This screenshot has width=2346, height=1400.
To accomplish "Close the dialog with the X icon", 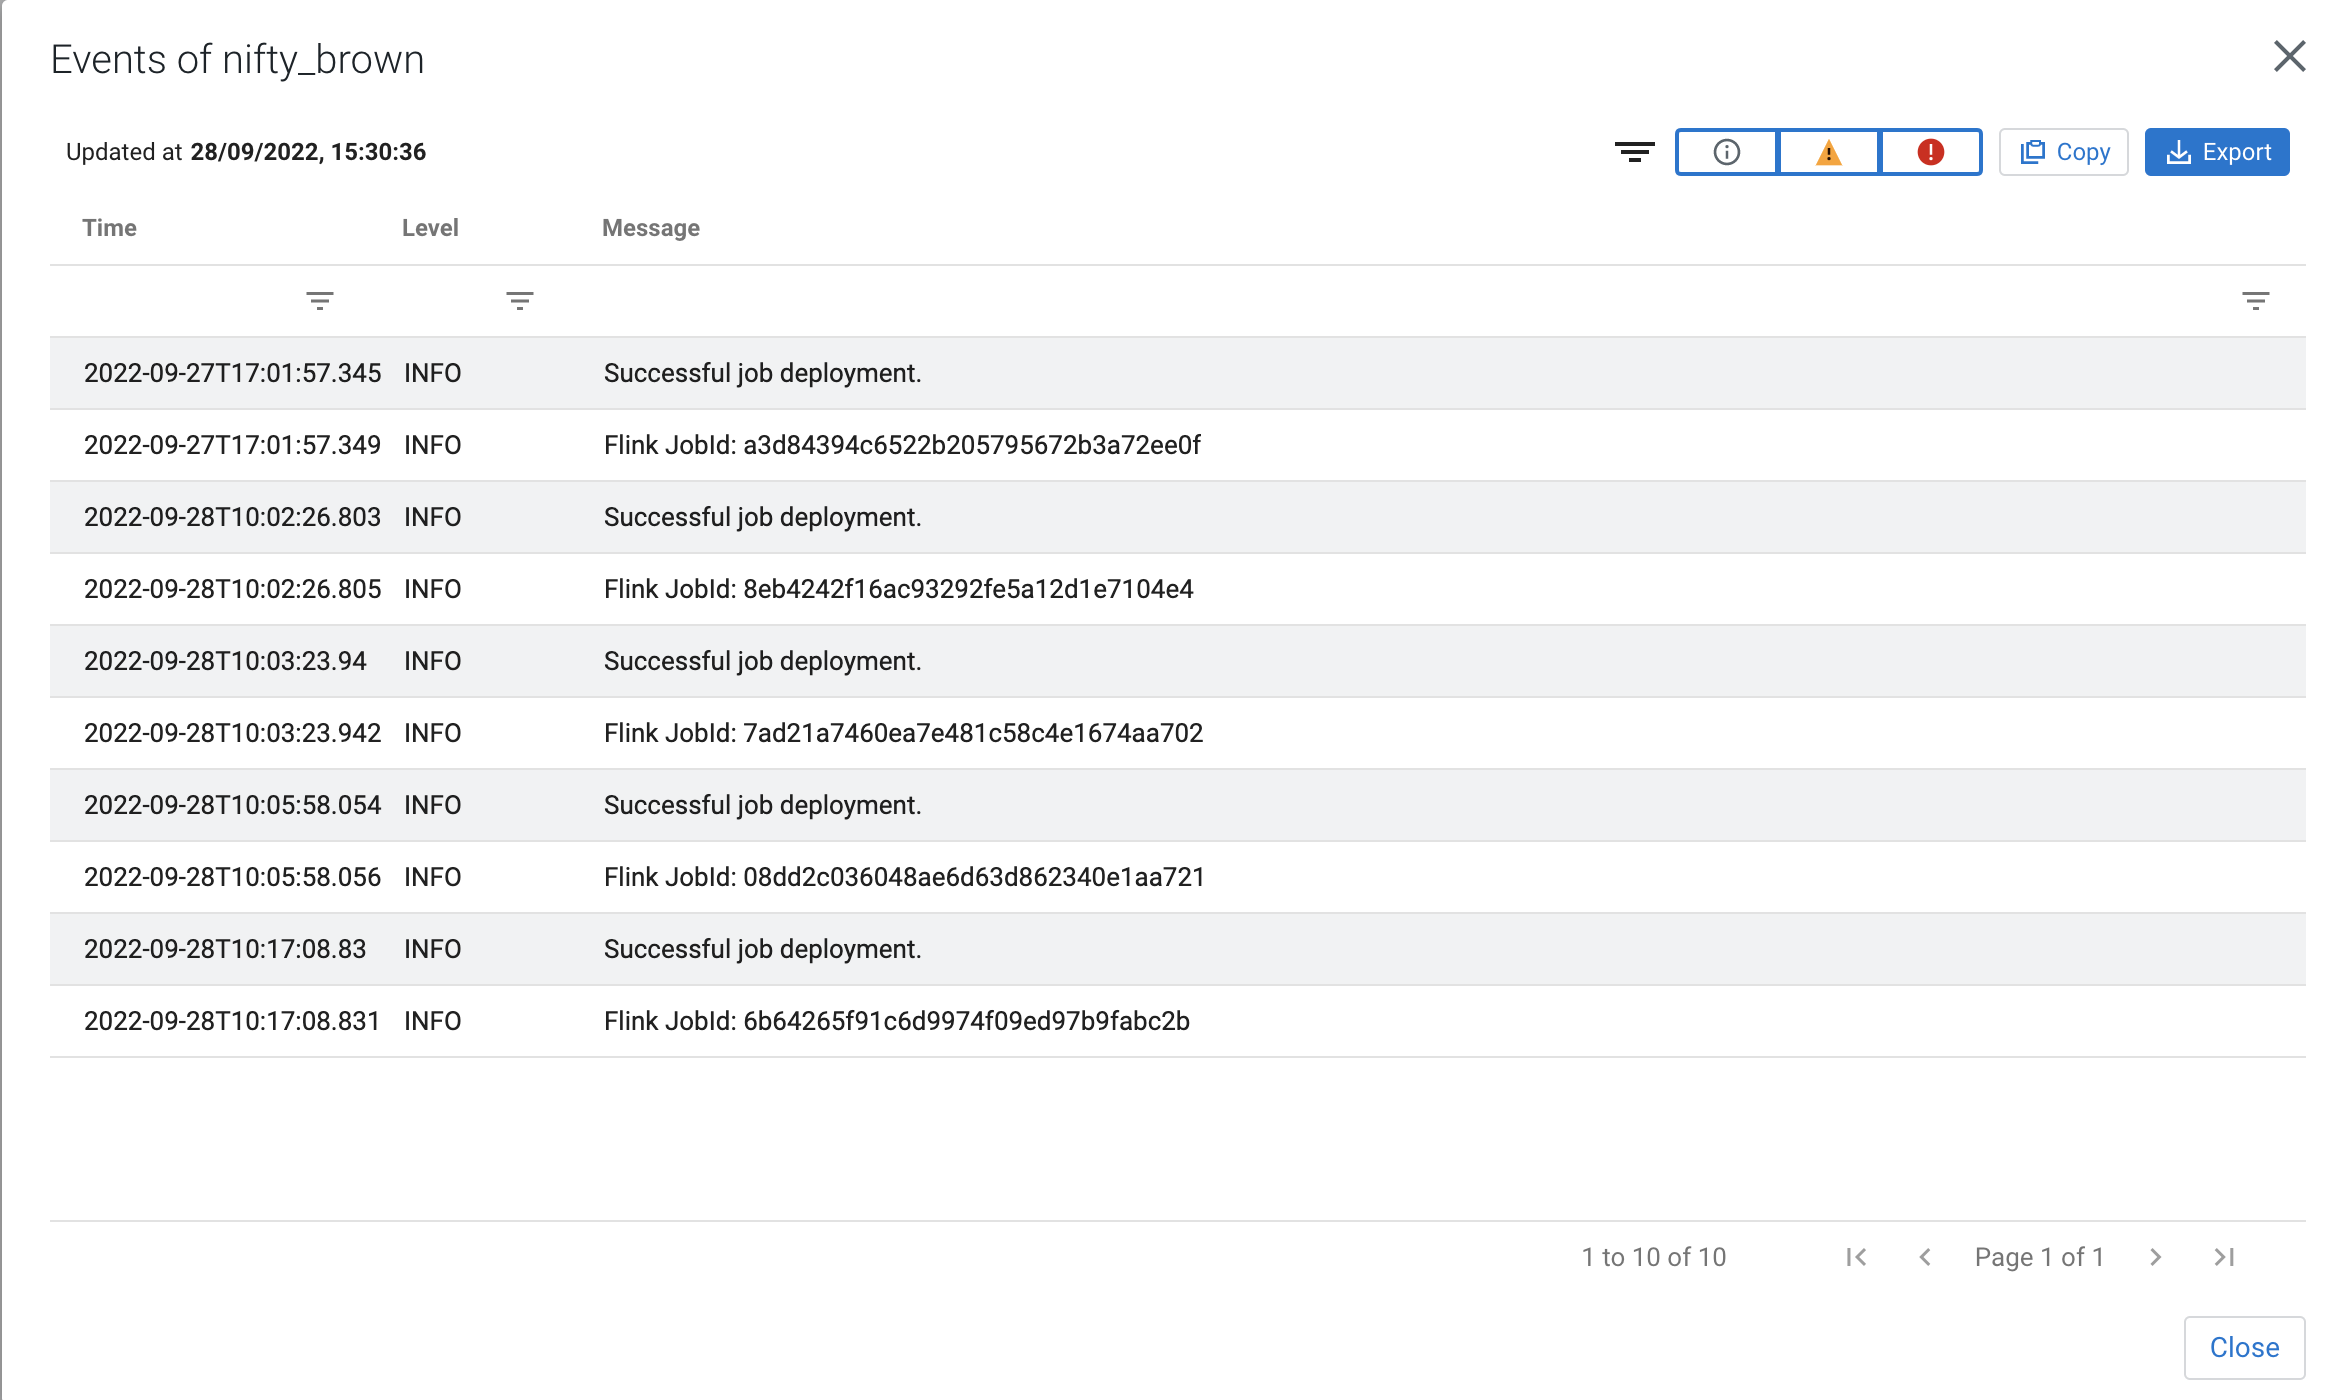I will click(2288, 57).
